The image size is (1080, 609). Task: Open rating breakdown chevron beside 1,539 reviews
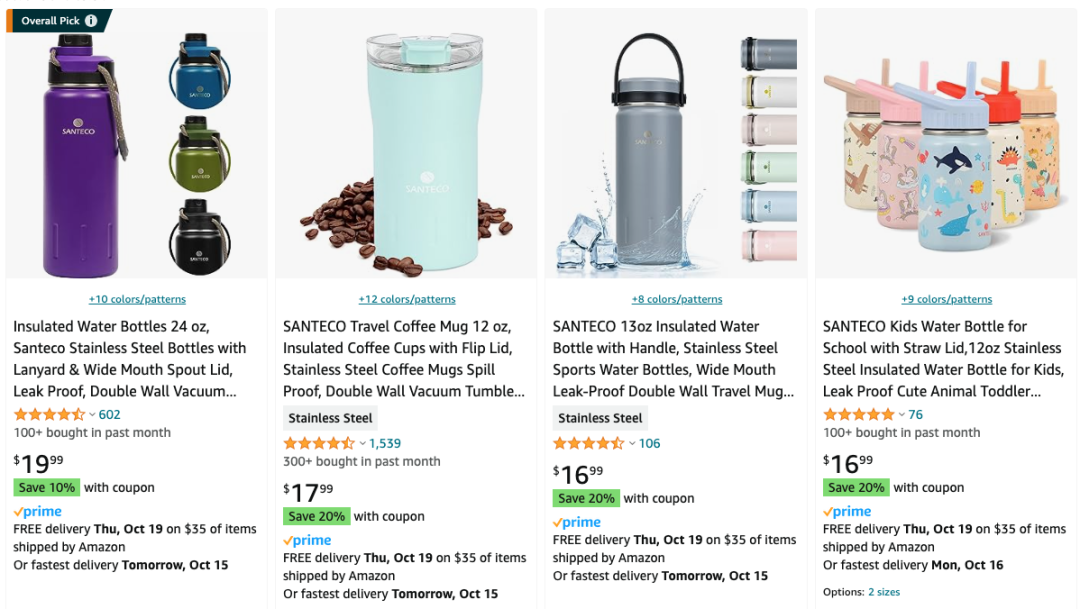pyautogui.click(x=362, y=444)
